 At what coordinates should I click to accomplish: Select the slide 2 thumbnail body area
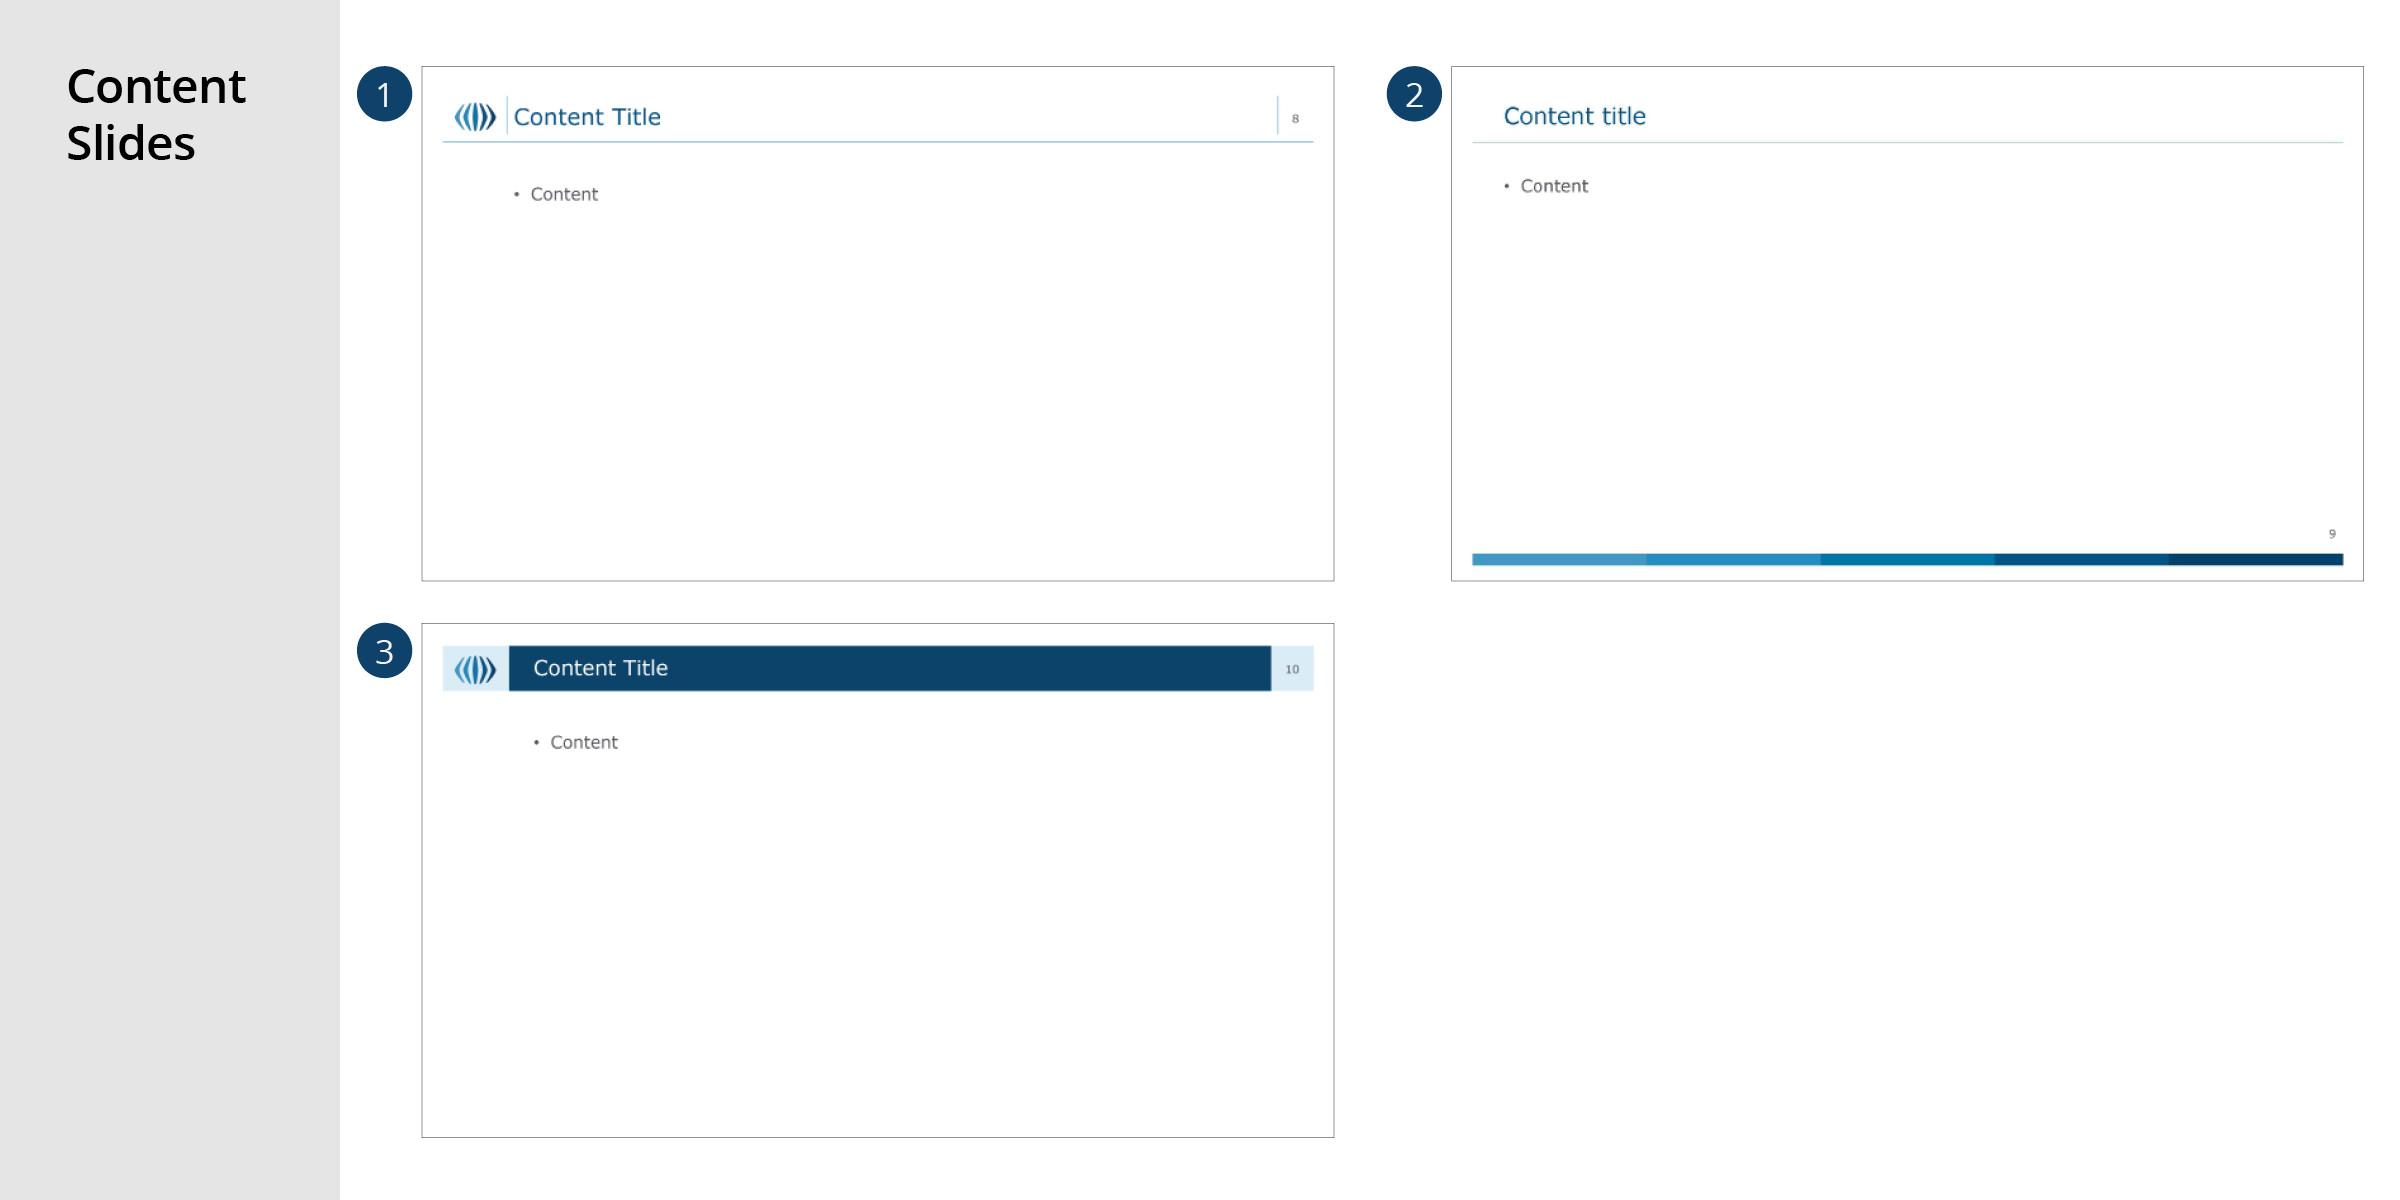1907,360
